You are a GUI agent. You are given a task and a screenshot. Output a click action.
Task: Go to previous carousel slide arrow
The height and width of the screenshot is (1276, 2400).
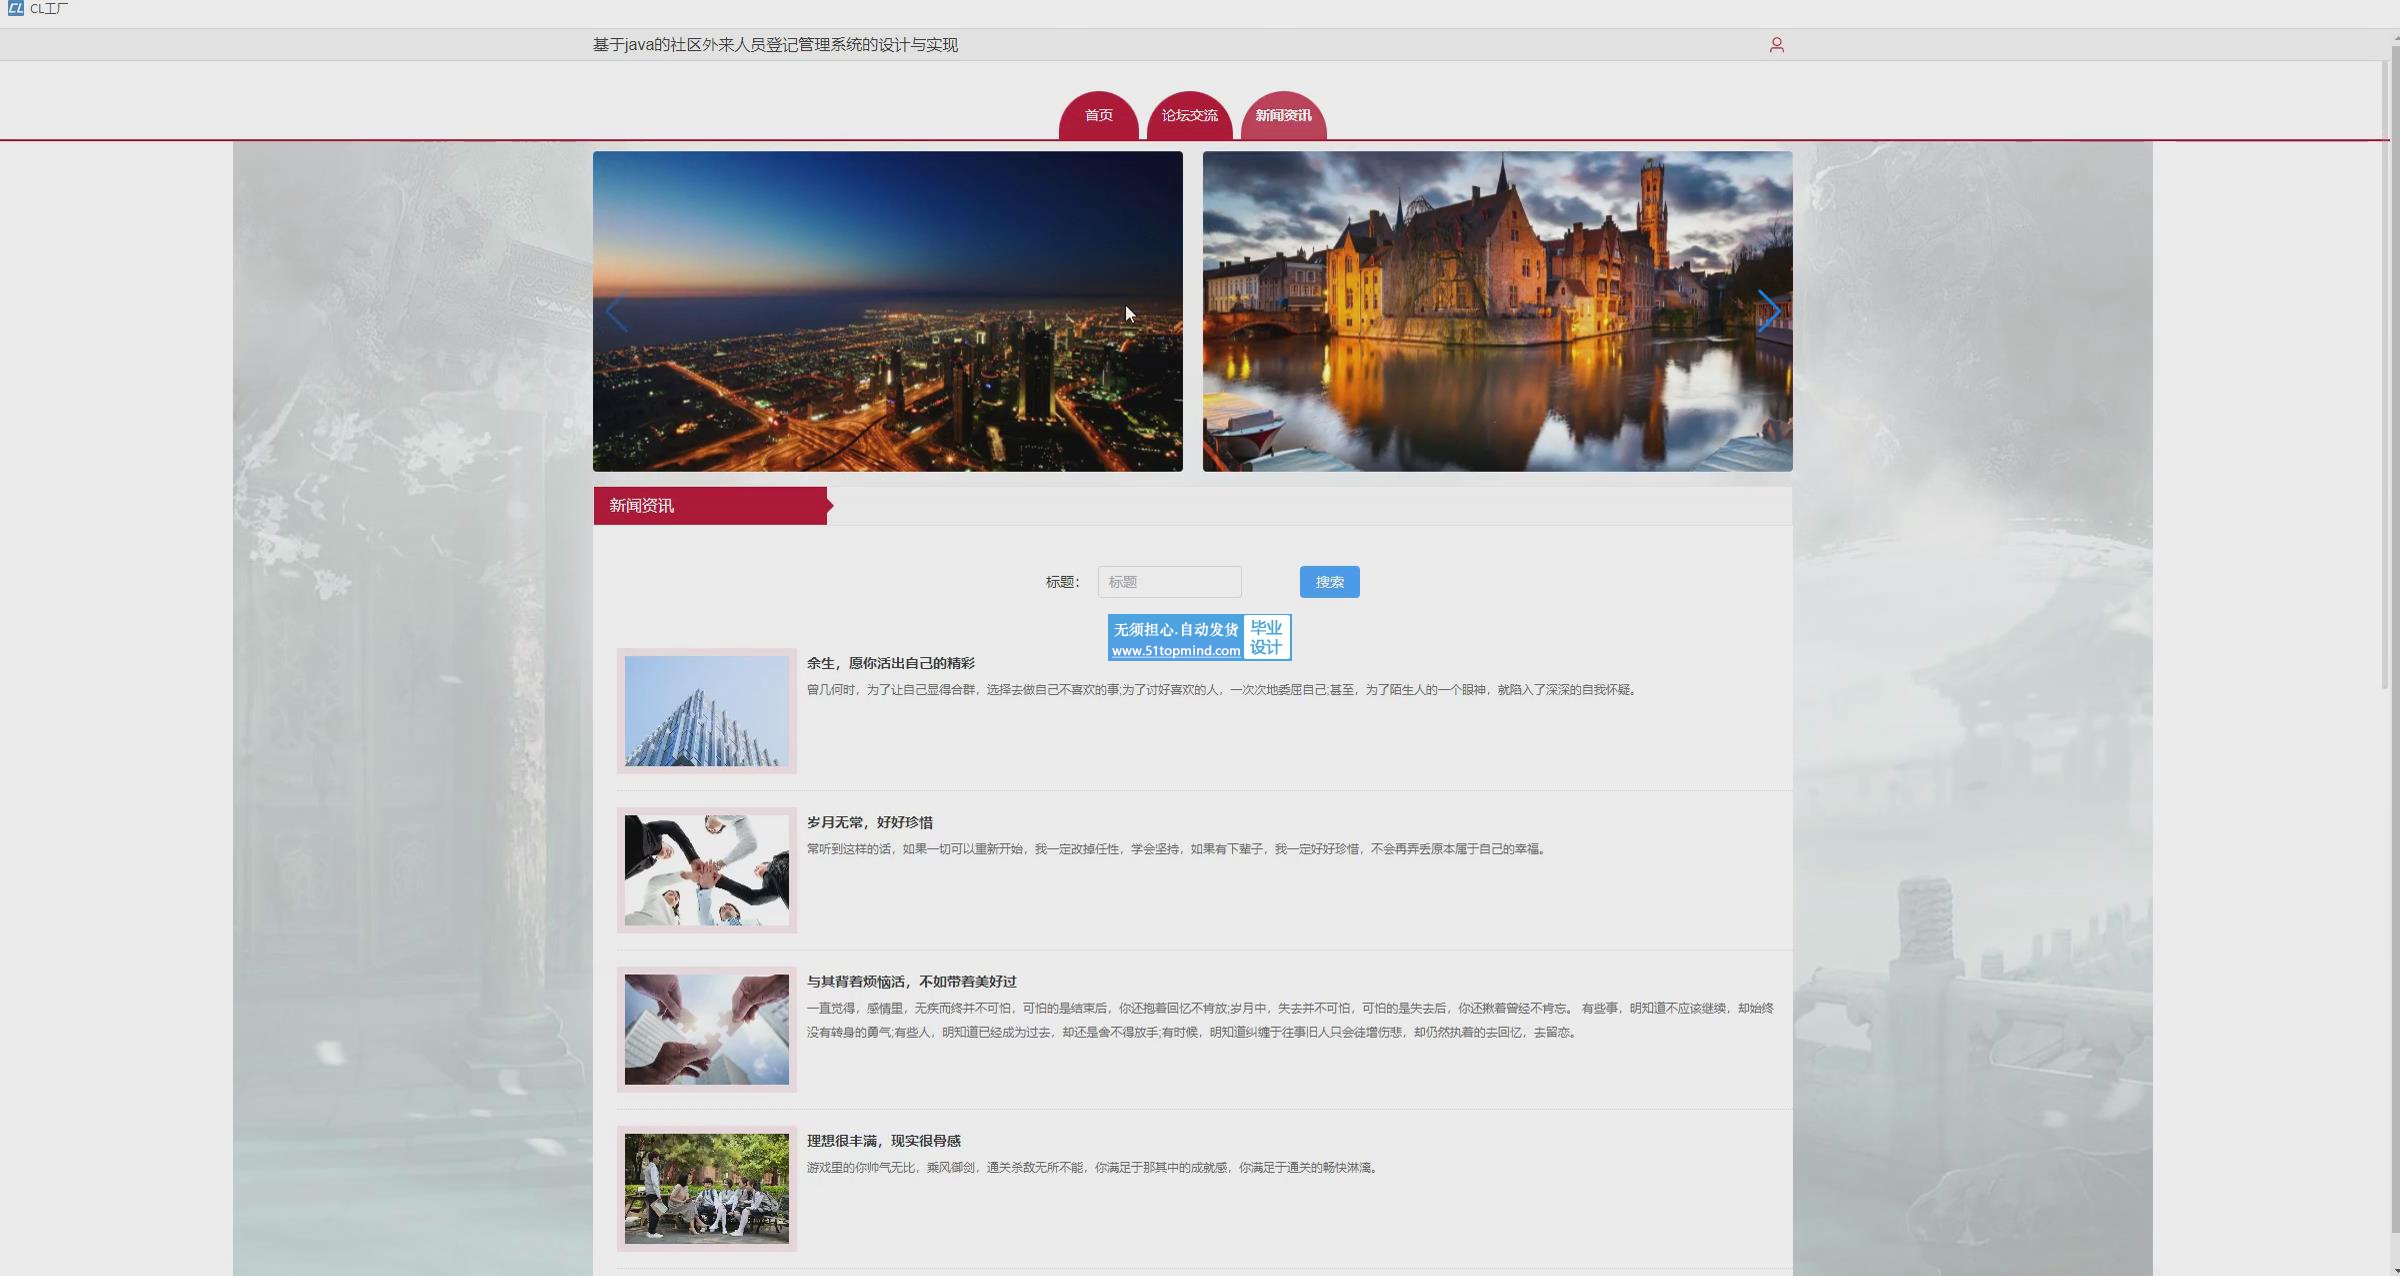pos(617,312)
